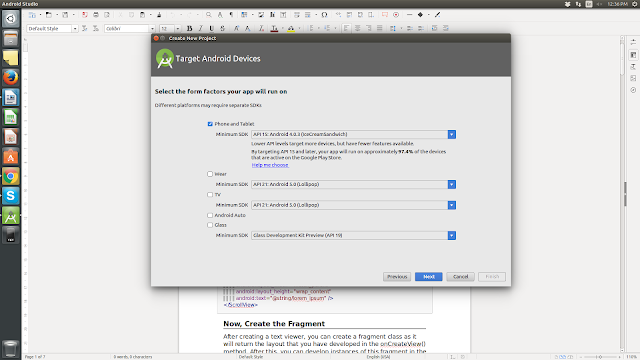Toggle Formatting Marks pilcrow icon
This screenshot has height=360, width=640.
click(x=231, y=15)
